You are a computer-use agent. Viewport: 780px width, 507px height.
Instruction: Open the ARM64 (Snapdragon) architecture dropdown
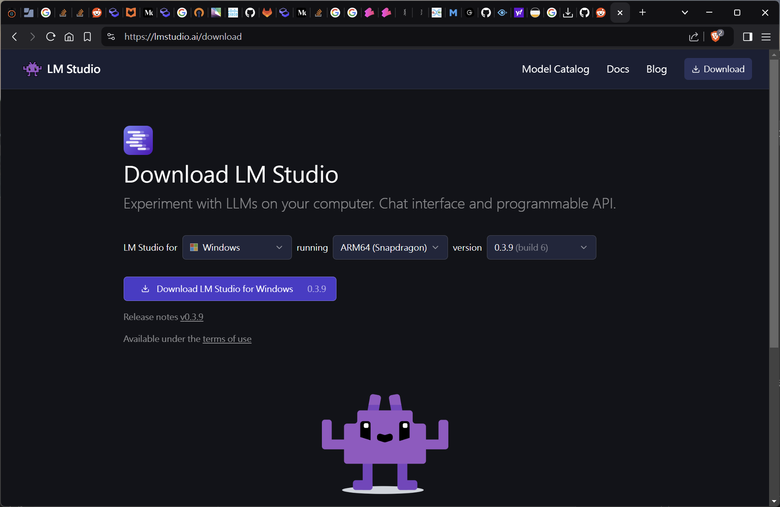pyautogui.click(x=390, y=247)
